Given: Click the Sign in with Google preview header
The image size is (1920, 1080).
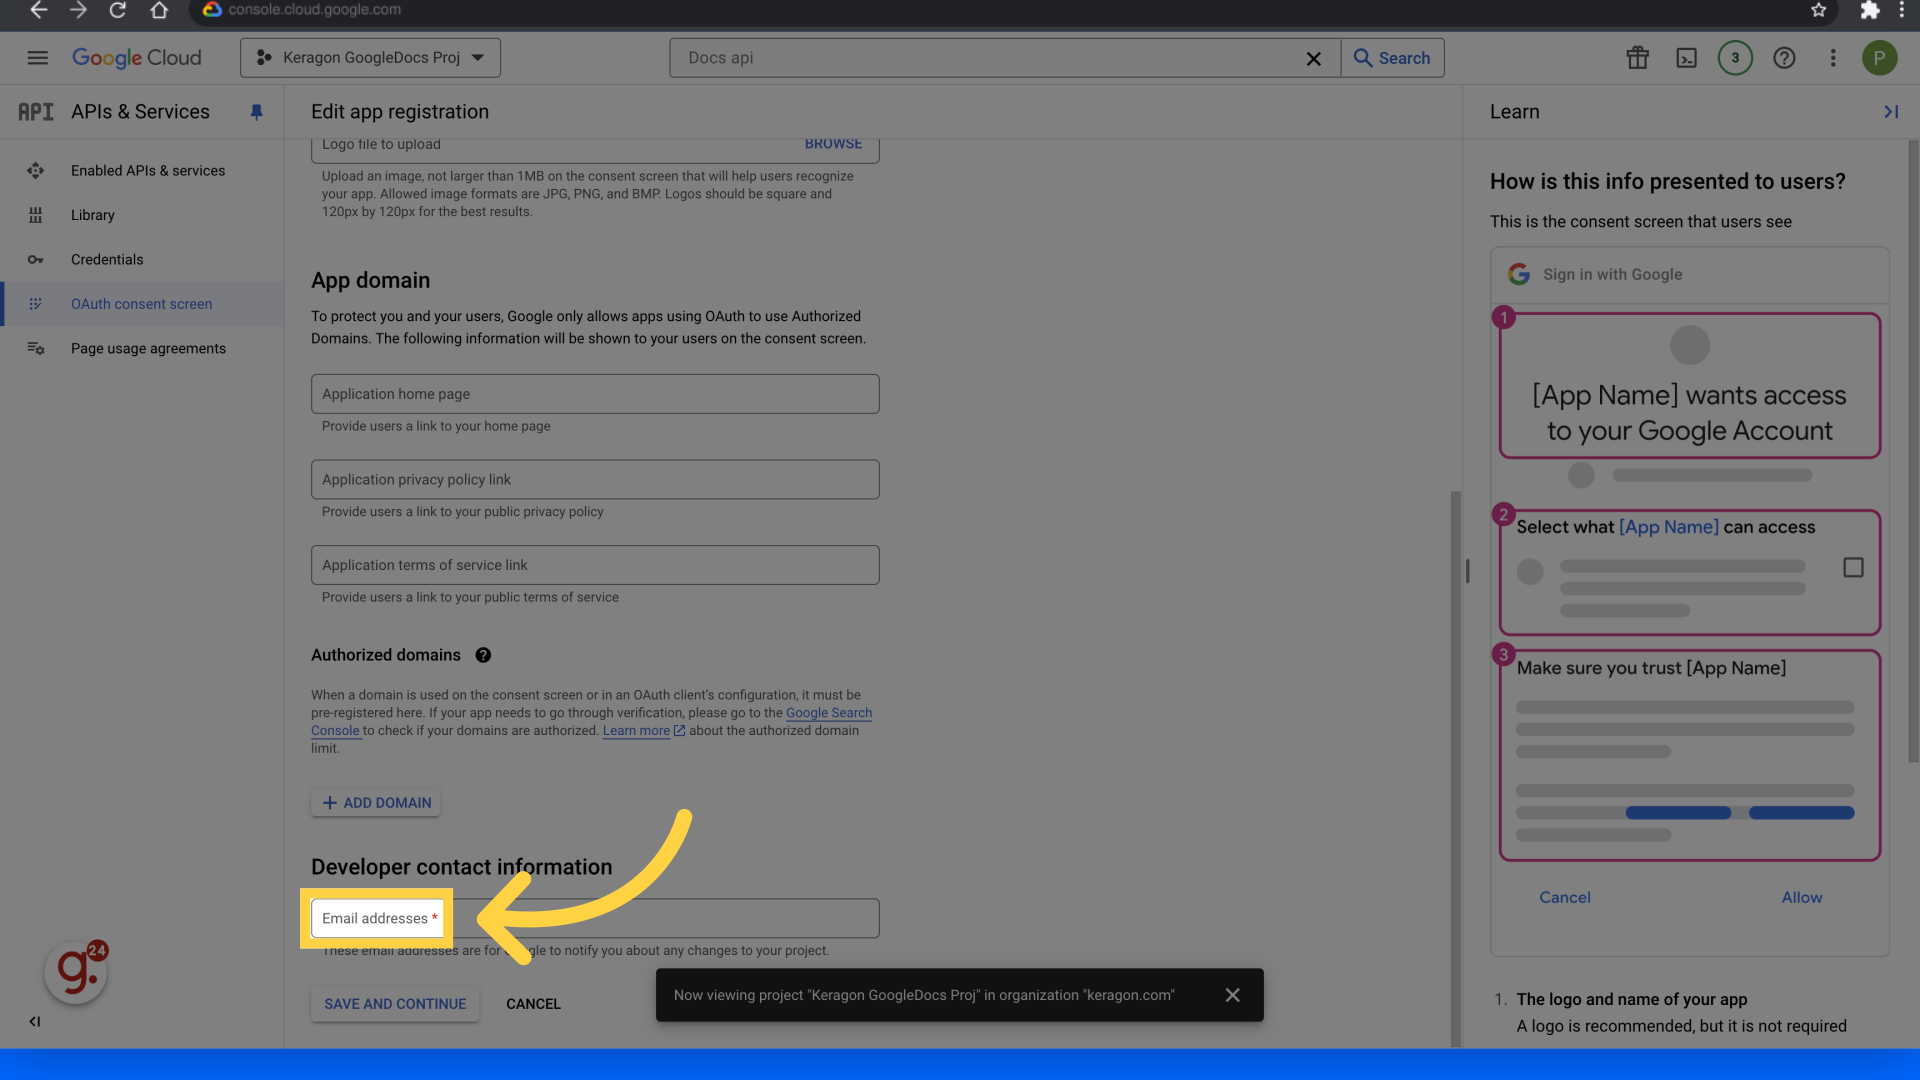Looking at the screenshot, I should (x=1689, y=275).
